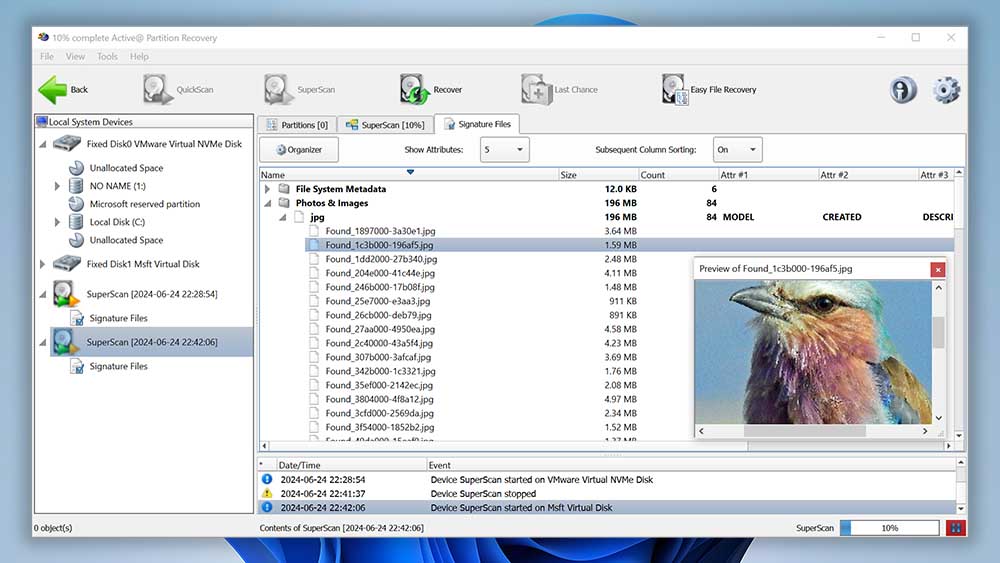Select Local Disk (C:)
This screenshot has height=563, width=1000.
click(117, 222)
